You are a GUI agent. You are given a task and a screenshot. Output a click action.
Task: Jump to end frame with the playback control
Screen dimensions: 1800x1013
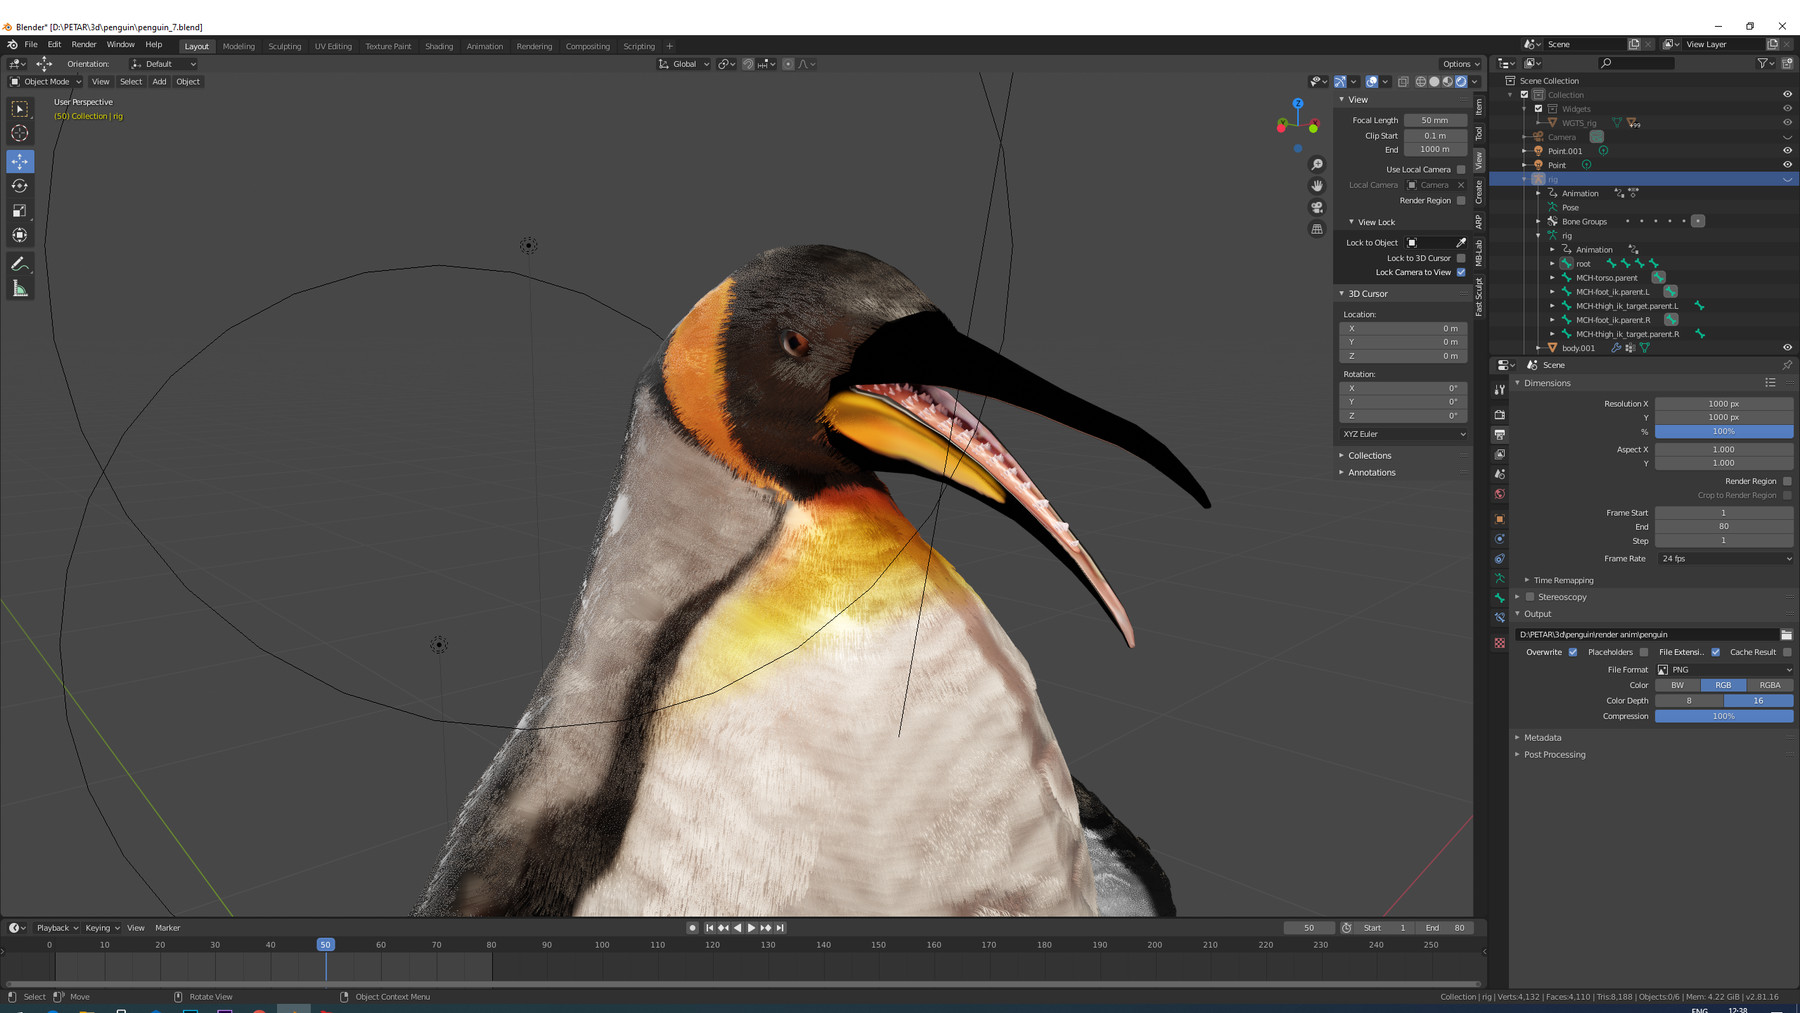780,928
